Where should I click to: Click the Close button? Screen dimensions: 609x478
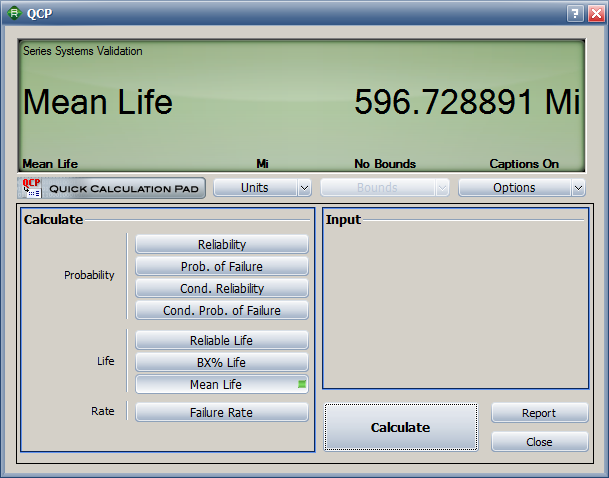point(539,442)
